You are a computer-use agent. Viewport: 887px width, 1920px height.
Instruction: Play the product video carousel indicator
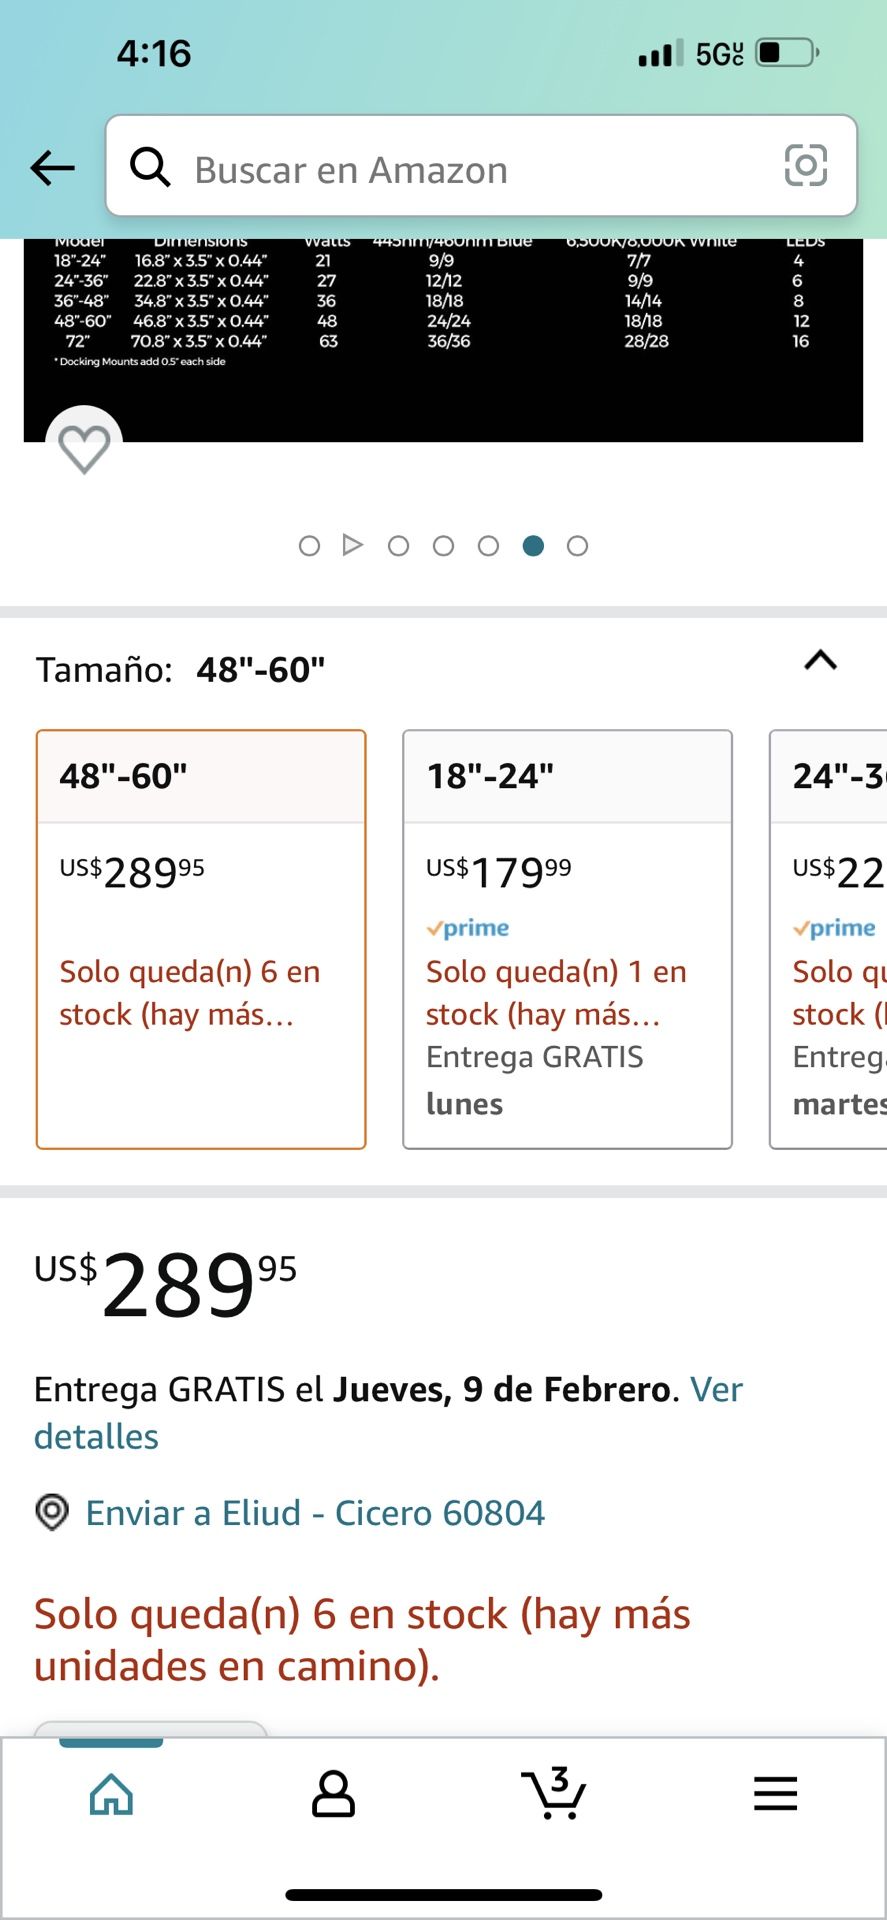coord(352,545)
